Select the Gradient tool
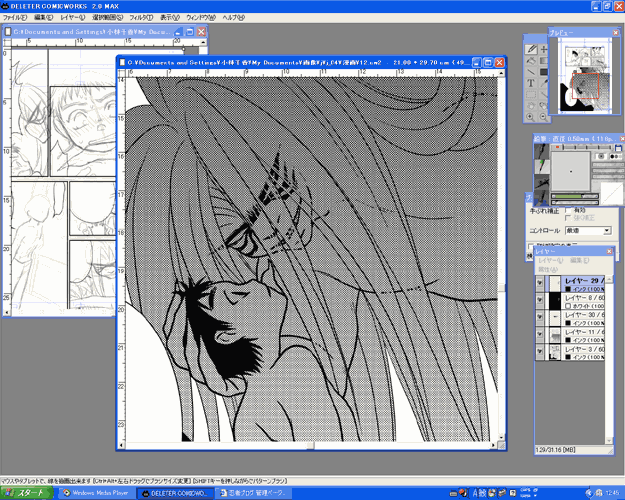The height and width of the screenshot is (500, 625). click(x=543, y=61)
